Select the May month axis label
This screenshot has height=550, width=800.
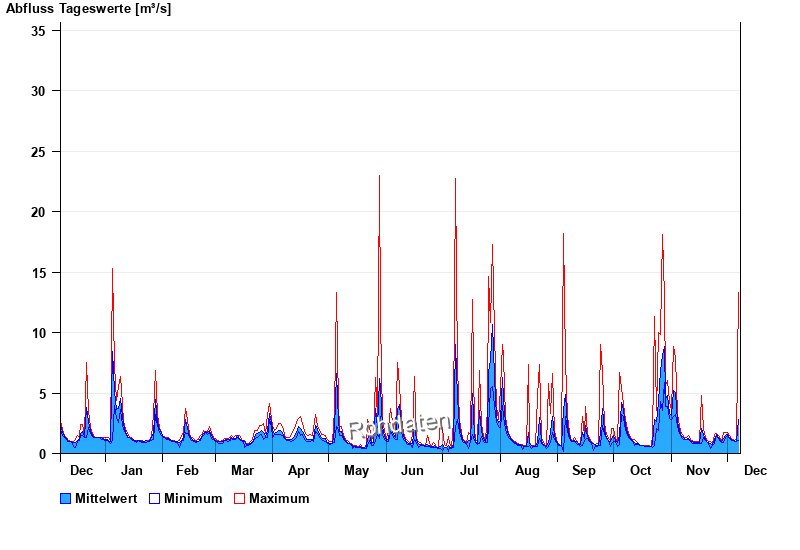(356, 471)
